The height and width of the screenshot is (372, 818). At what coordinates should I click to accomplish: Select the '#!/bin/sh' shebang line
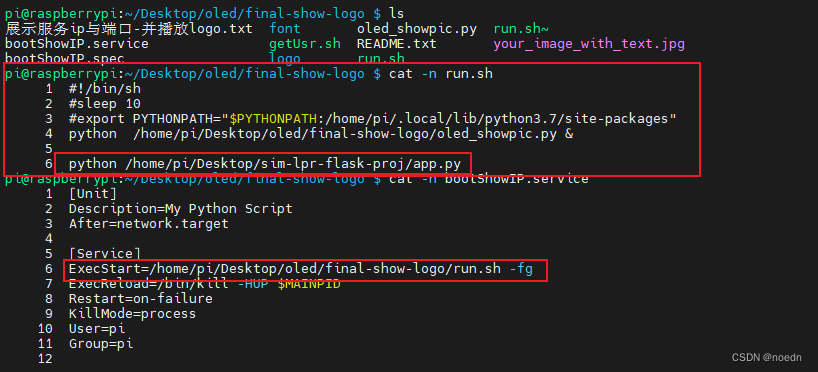(x=104, y=89)
